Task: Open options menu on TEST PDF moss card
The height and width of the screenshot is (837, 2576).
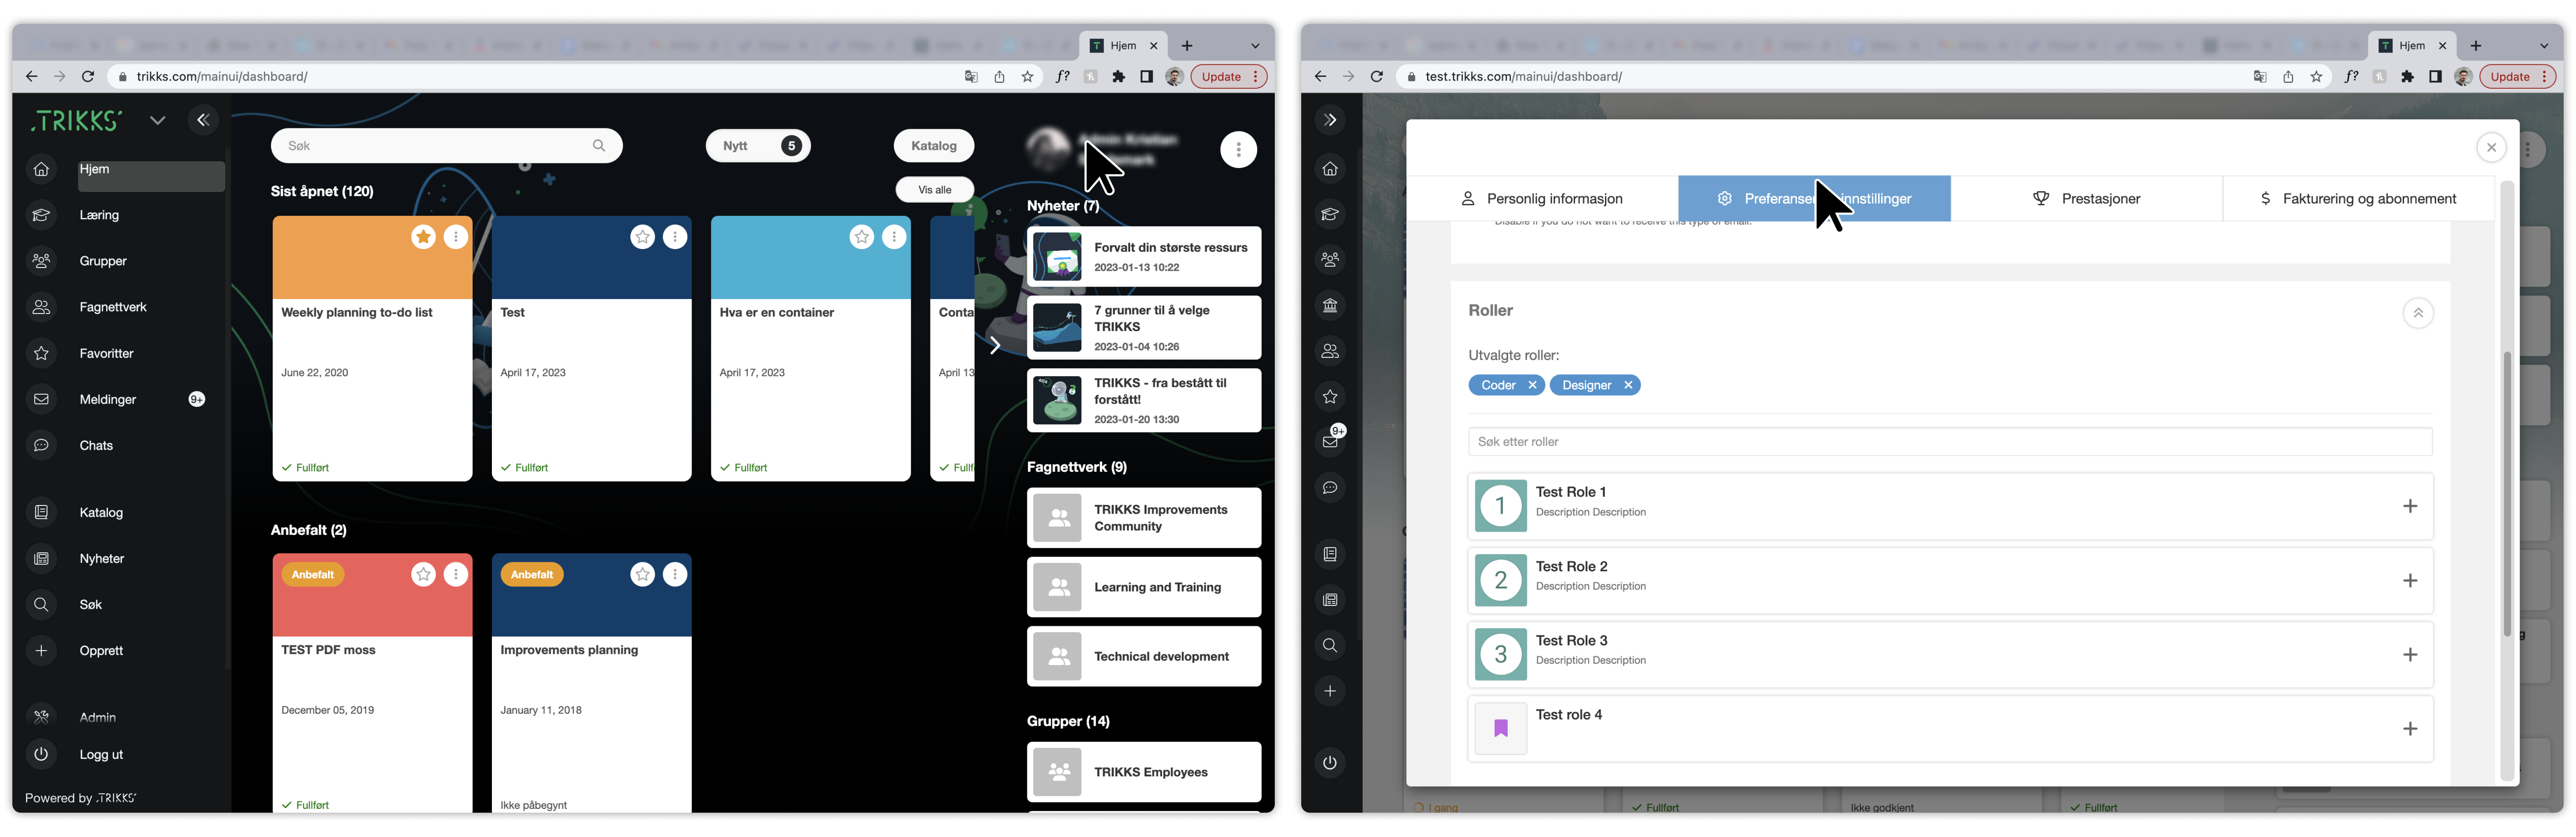Action: pos(456,574)
